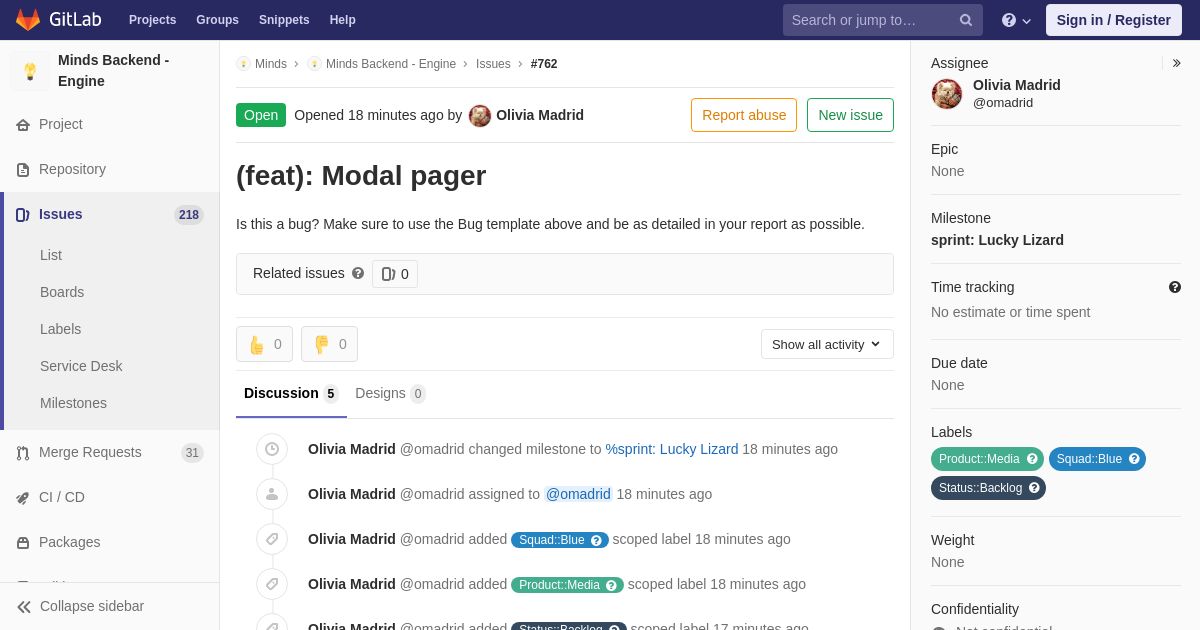Open the Groups menu in the top bar
The width and height of the screenshot is (1200, 630).
[217, 20]
